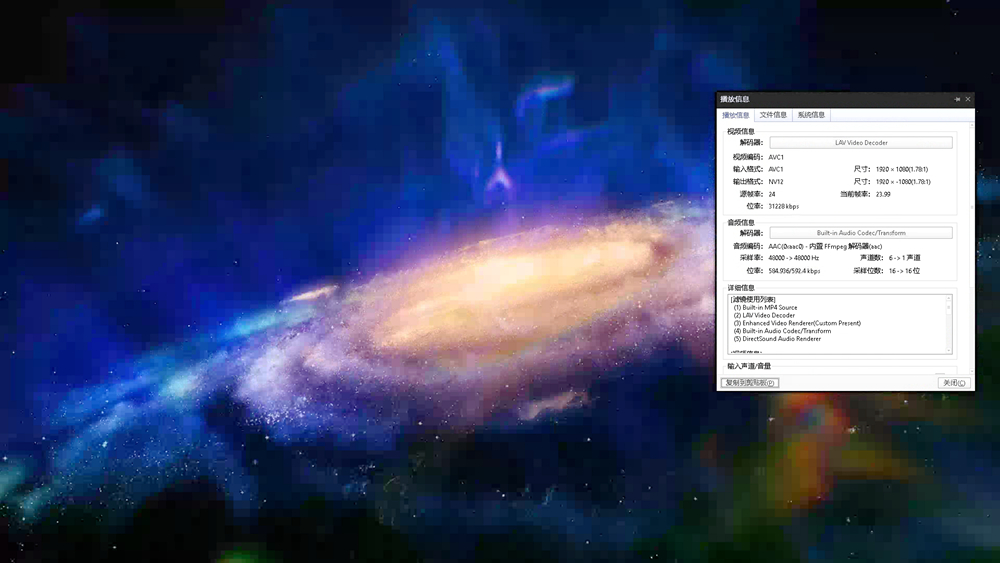Click the up arrow of the 详细信息 list scrollbar

click(x=949, y=298)
